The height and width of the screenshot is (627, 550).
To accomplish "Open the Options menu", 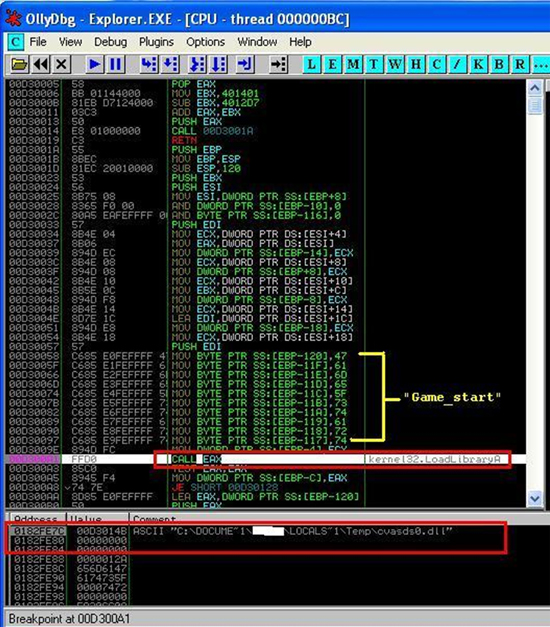I will click(205, 42).
